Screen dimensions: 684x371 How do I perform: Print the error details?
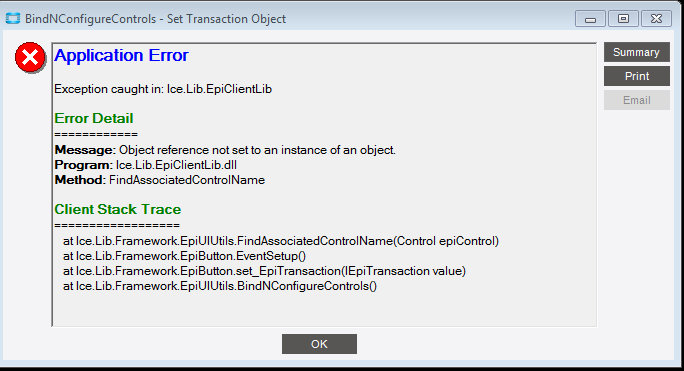coord(636,76)
